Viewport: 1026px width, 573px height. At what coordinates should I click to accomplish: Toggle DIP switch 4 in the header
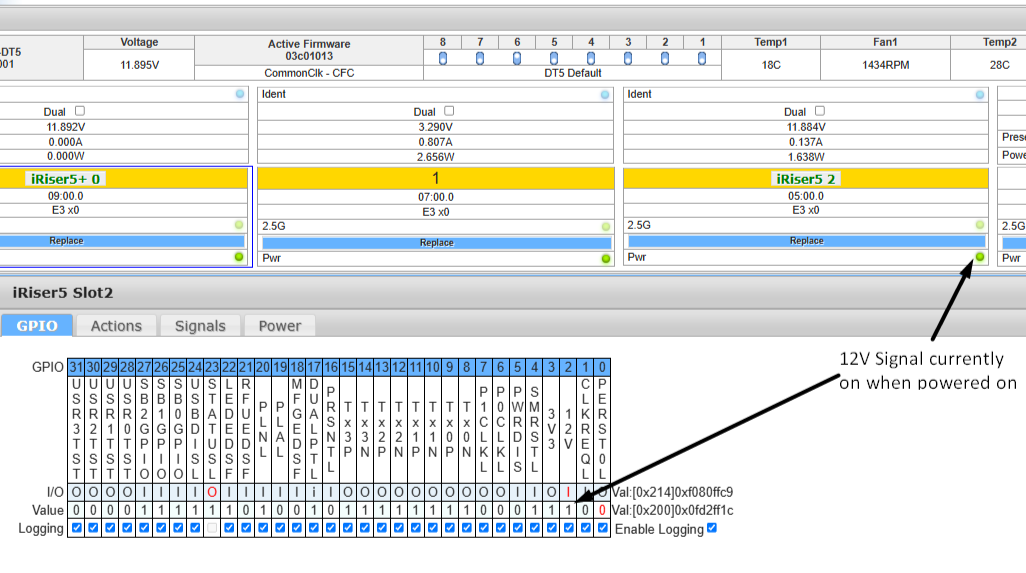point(591,58)
